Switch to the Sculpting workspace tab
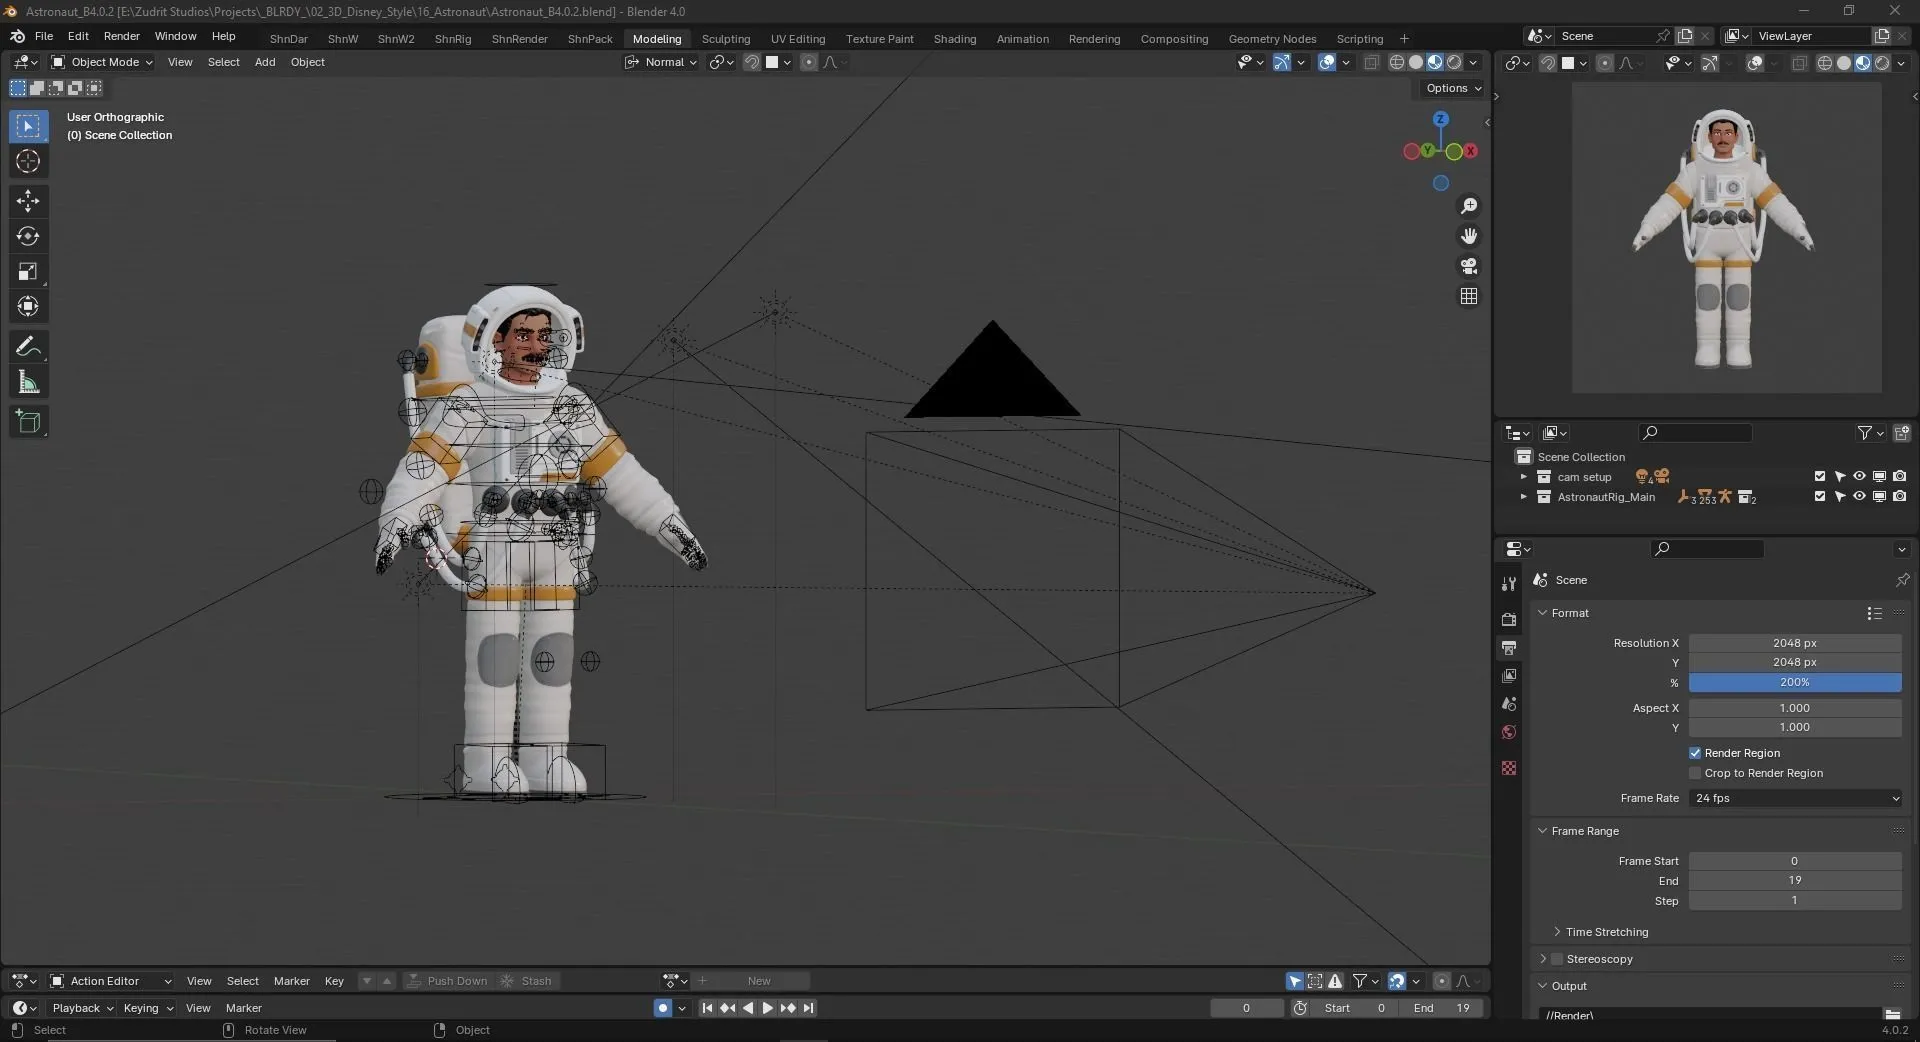Image resolution: width=1920 pixels, height=1042 pixels. pyautogui.click(x=727, y=38)
